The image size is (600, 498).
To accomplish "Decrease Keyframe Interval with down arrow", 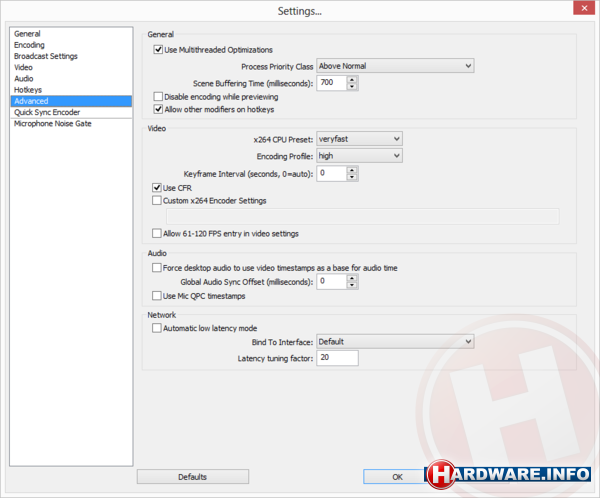I will click(x=352, y=177).
